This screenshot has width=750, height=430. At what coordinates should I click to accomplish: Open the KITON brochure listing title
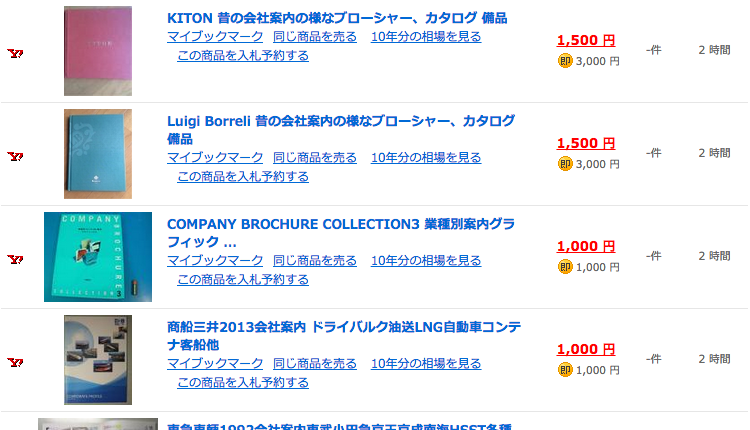337,18
